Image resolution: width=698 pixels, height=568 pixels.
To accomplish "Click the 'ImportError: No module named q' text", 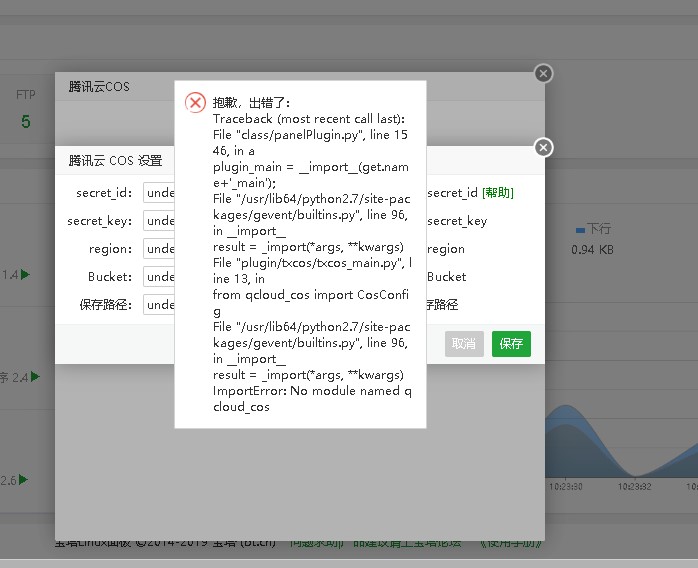I will pos(312,391).
